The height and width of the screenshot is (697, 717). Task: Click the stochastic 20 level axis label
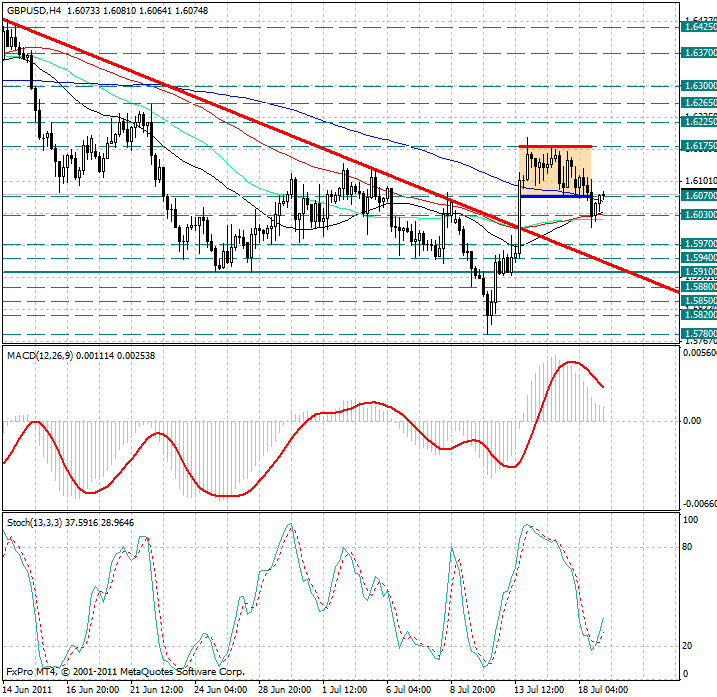(x=687, y=646)
